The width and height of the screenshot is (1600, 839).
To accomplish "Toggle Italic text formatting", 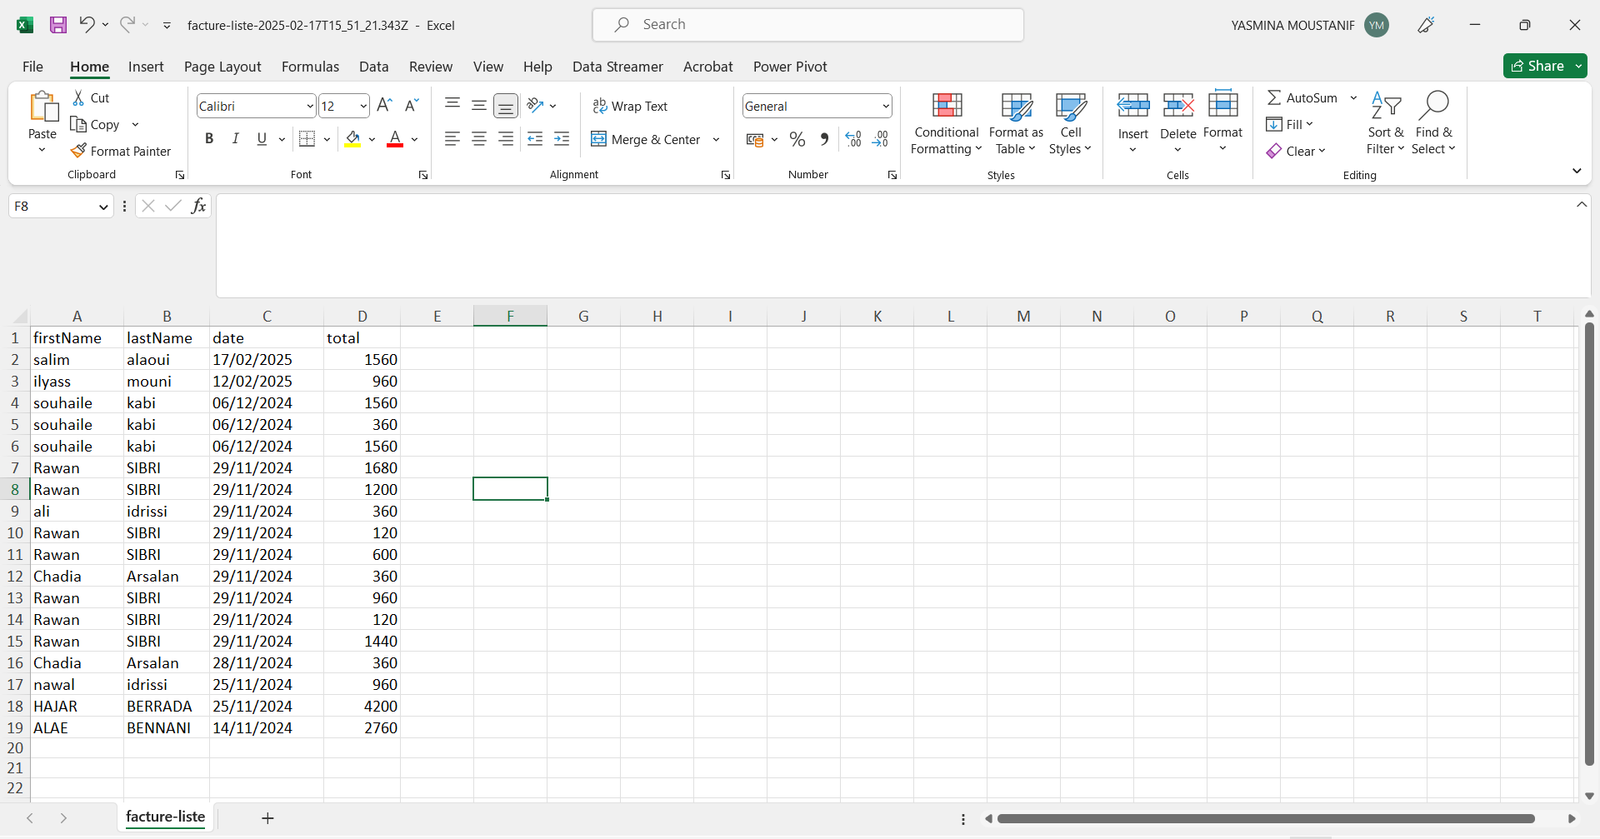I will pyautogui.click(x=235, y=140).
